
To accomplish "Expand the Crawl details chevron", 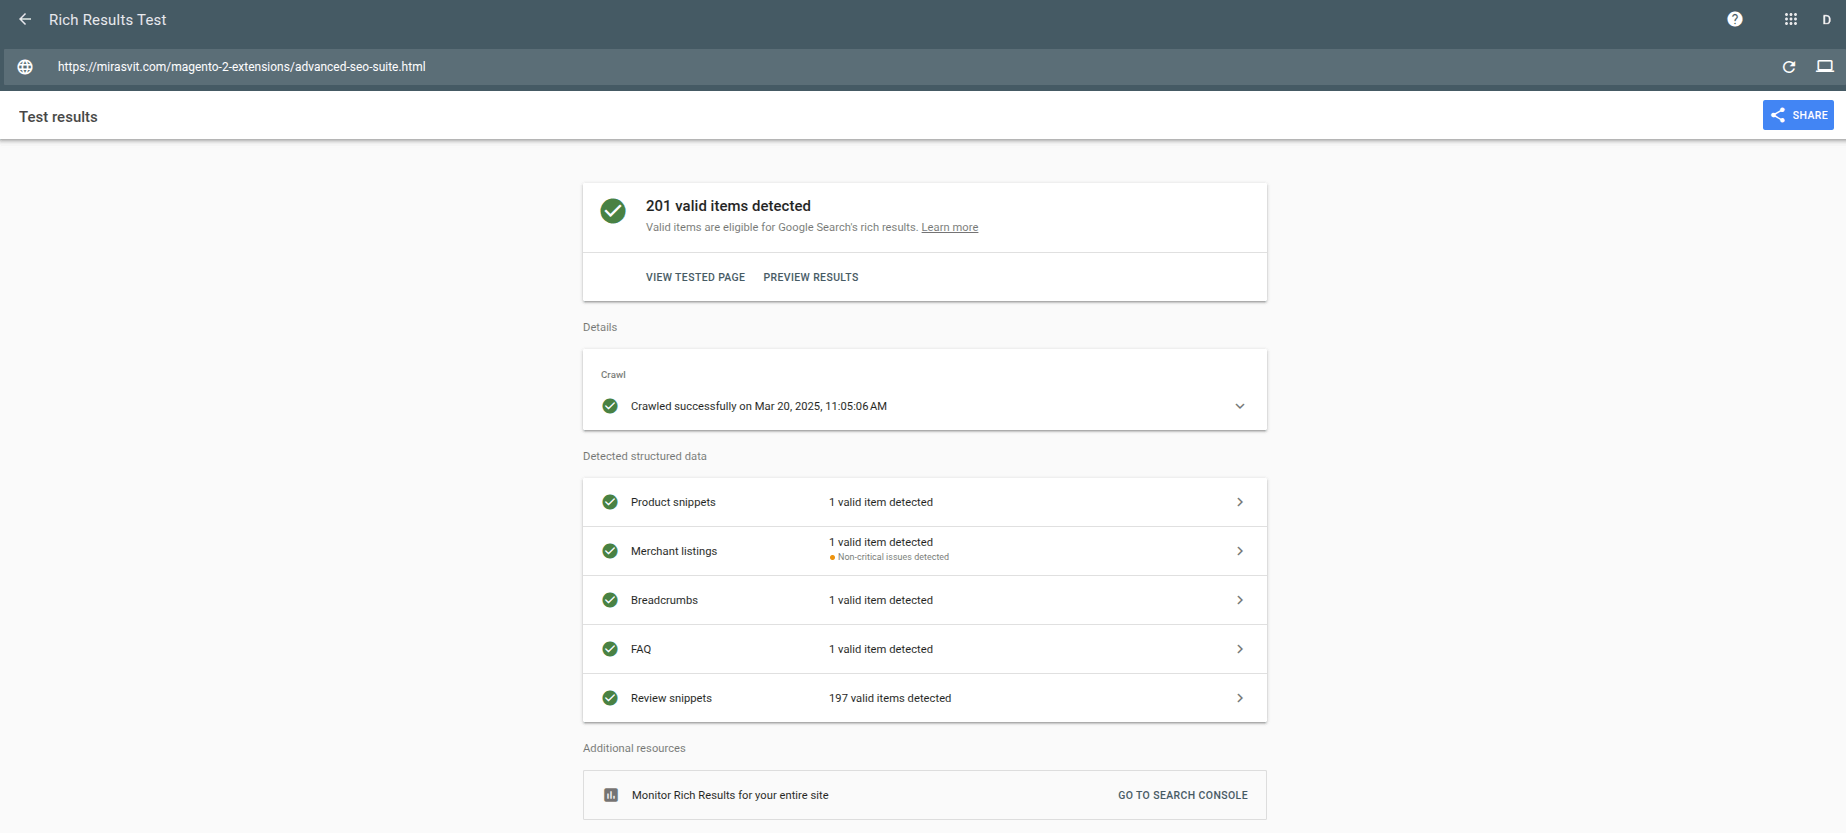I will coord(1240,406).
